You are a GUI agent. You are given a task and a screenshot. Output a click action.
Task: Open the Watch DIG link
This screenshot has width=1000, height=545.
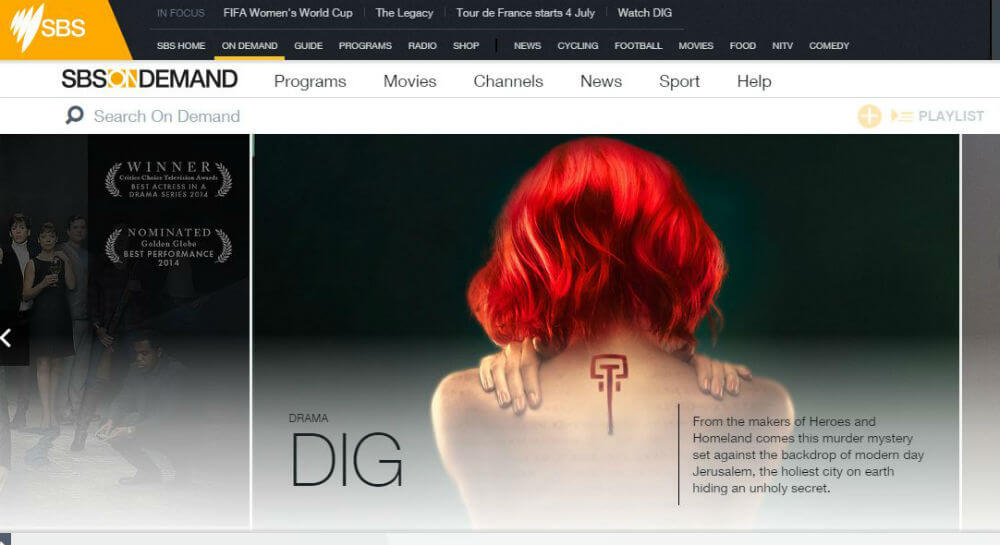tap(644, 13)
